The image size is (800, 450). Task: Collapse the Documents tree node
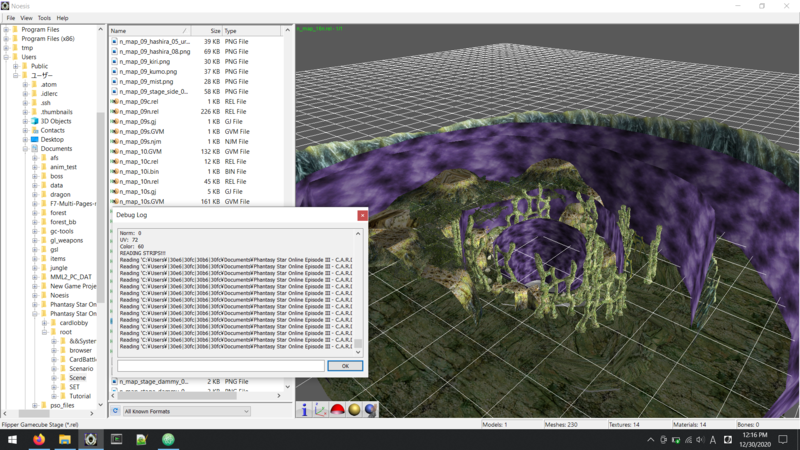(x=26, y=148)
